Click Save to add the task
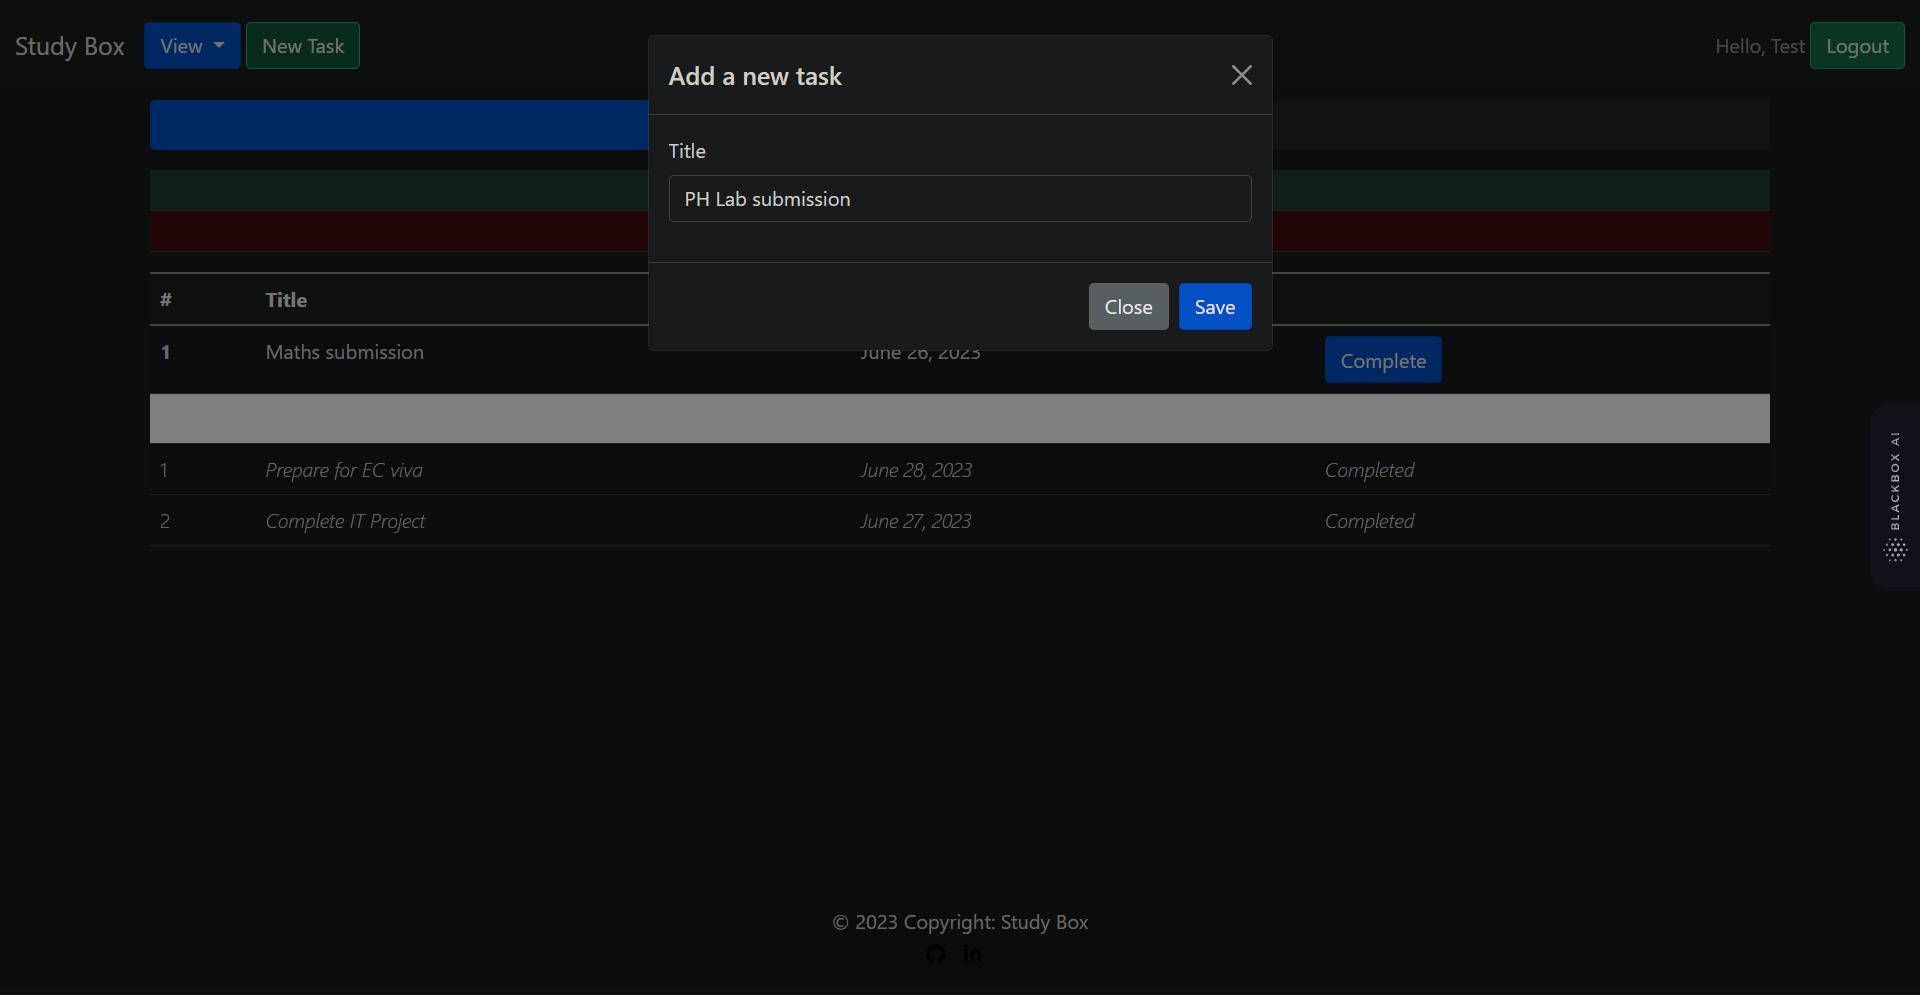Image resolution: width=1920 pixels, height=995 pixels. click(x=1214, y=306)
